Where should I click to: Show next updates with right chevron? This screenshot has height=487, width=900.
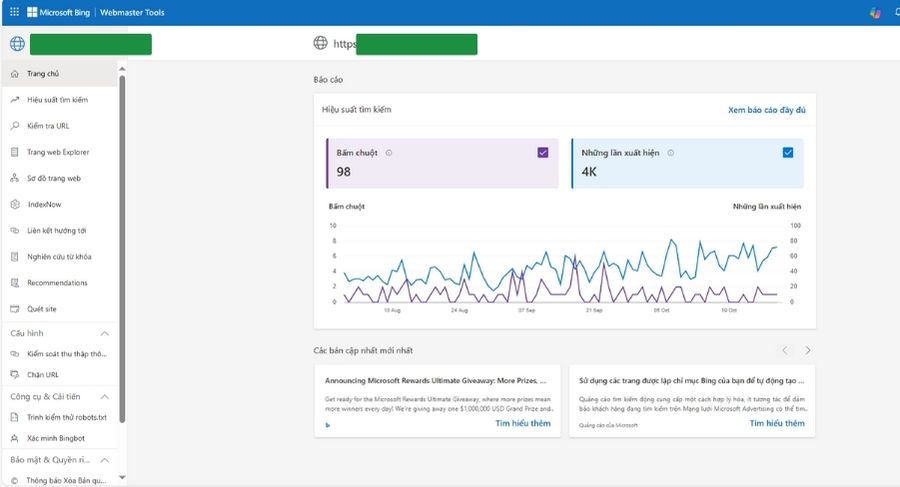point(808,350)
